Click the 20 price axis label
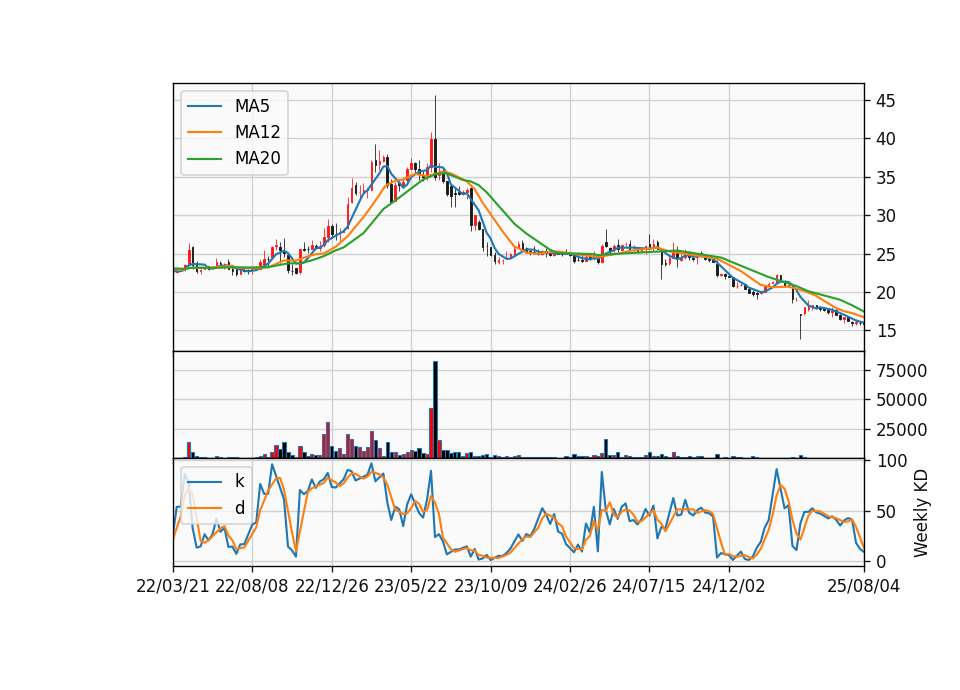 point(885,293)
